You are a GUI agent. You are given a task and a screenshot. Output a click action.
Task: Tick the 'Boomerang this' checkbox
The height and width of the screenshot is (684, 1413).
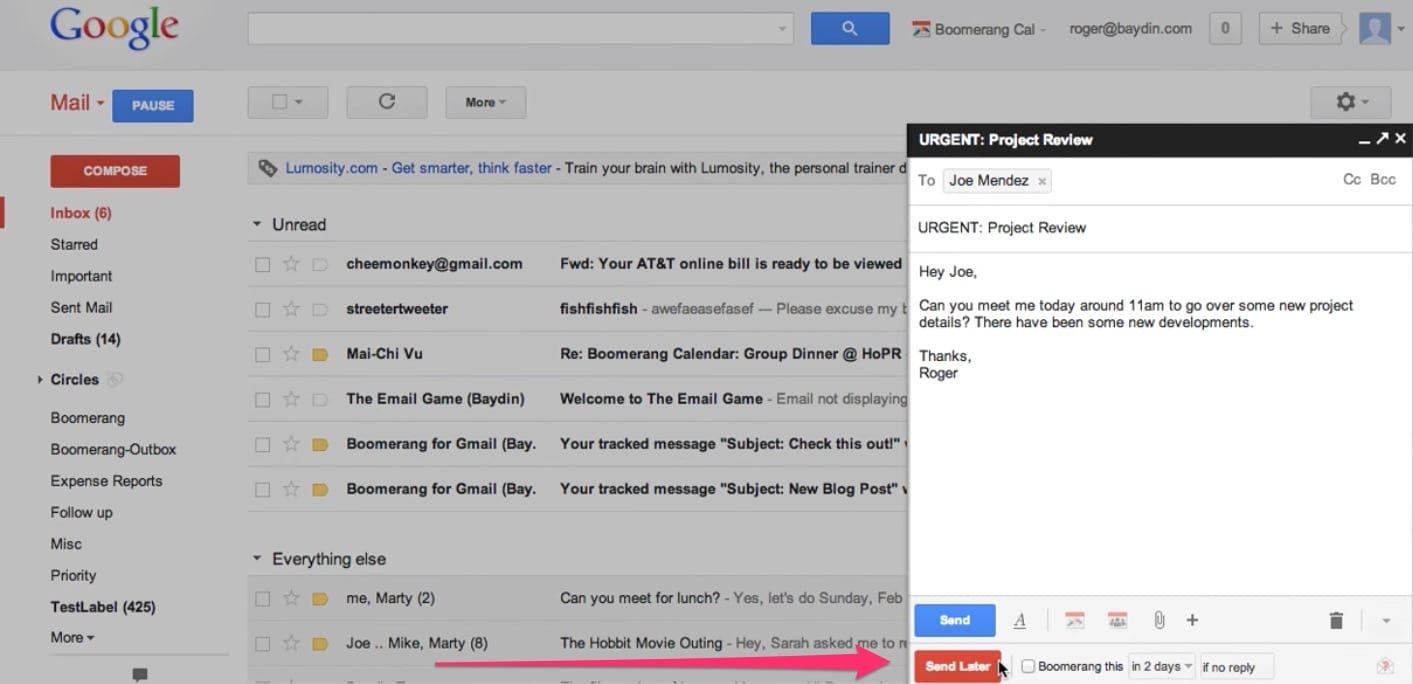point(1028,667)
